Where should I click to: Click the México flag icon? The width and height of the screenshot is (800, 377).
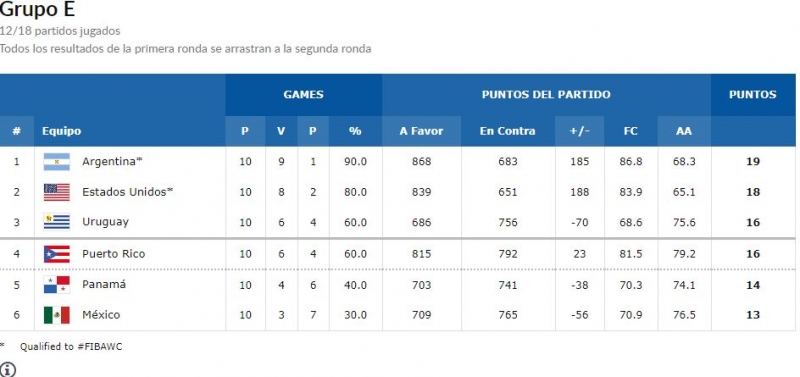(57, 315)
